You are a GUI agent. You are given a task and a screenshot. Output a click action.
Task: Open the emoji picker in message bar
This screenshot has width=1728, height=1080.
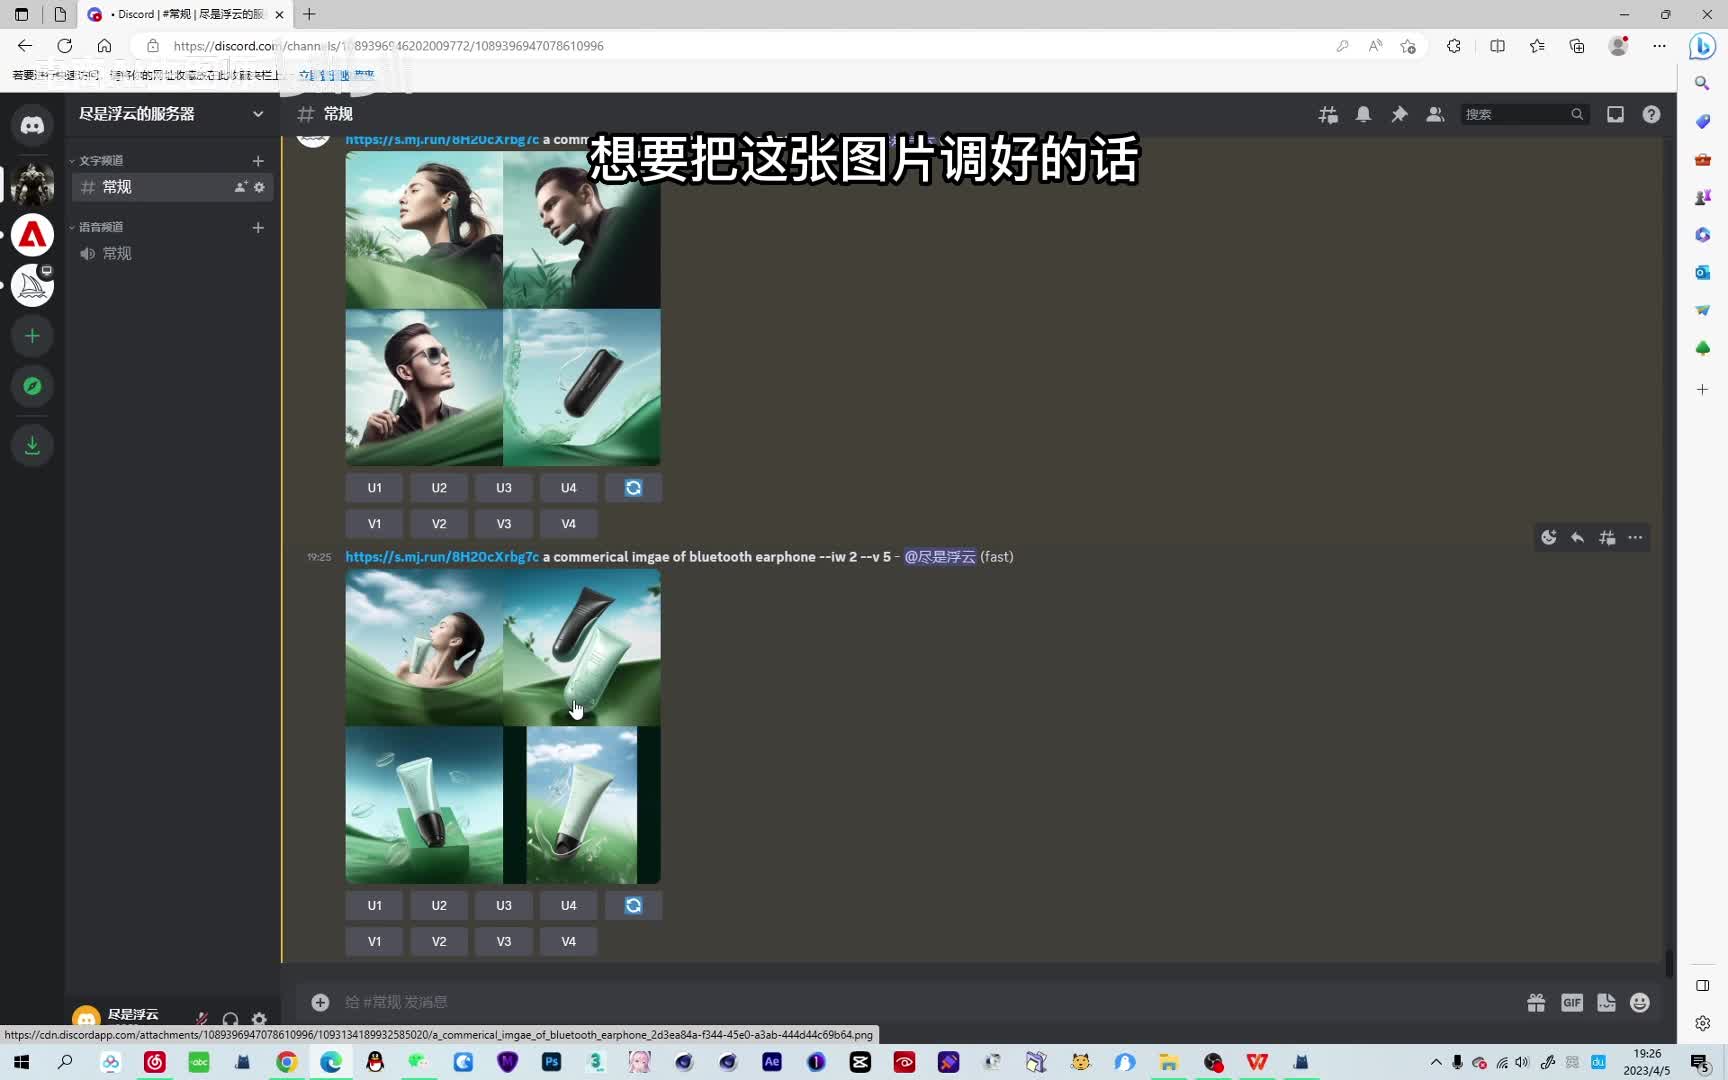[x=1639, y=1002]
